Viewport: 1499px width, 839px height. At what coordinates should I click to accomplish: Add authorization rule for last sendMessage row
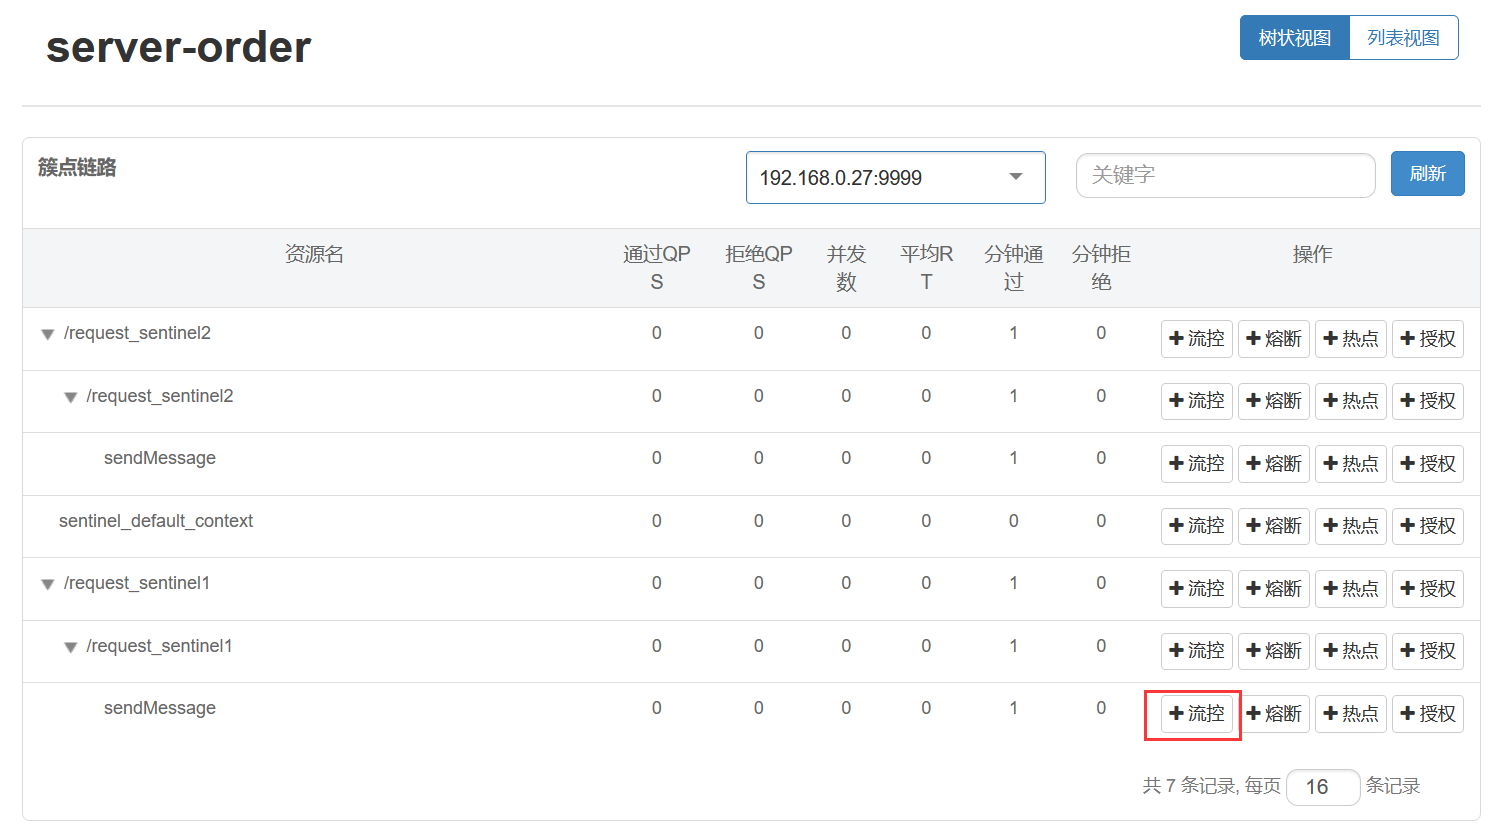click(x=1427, y=714)
